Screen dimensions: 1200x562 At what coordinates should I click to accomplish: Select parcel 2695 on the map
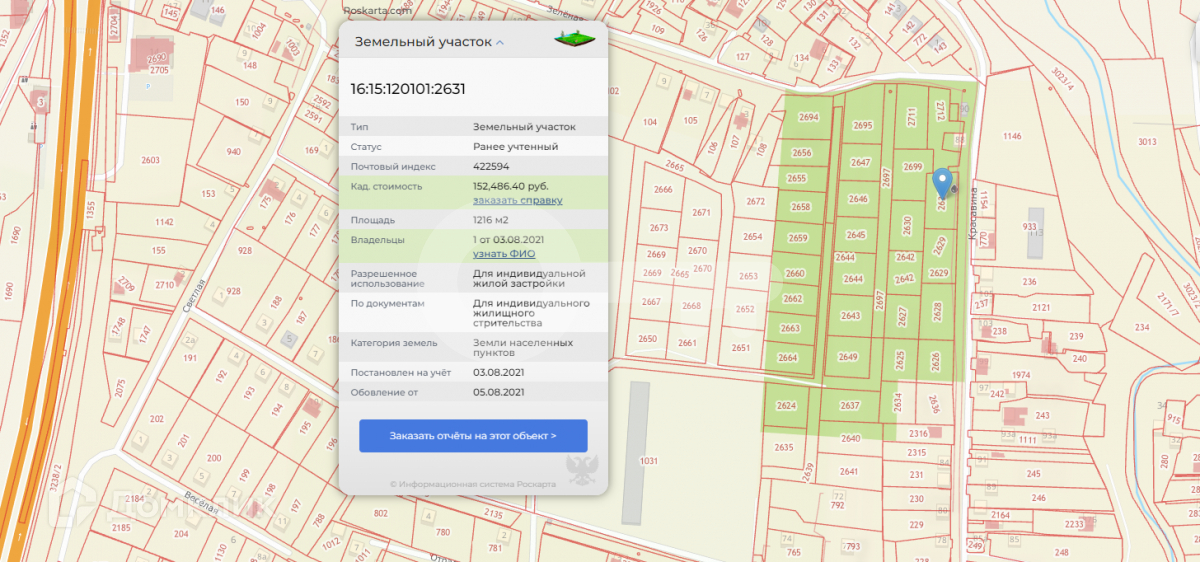(862, 126)
